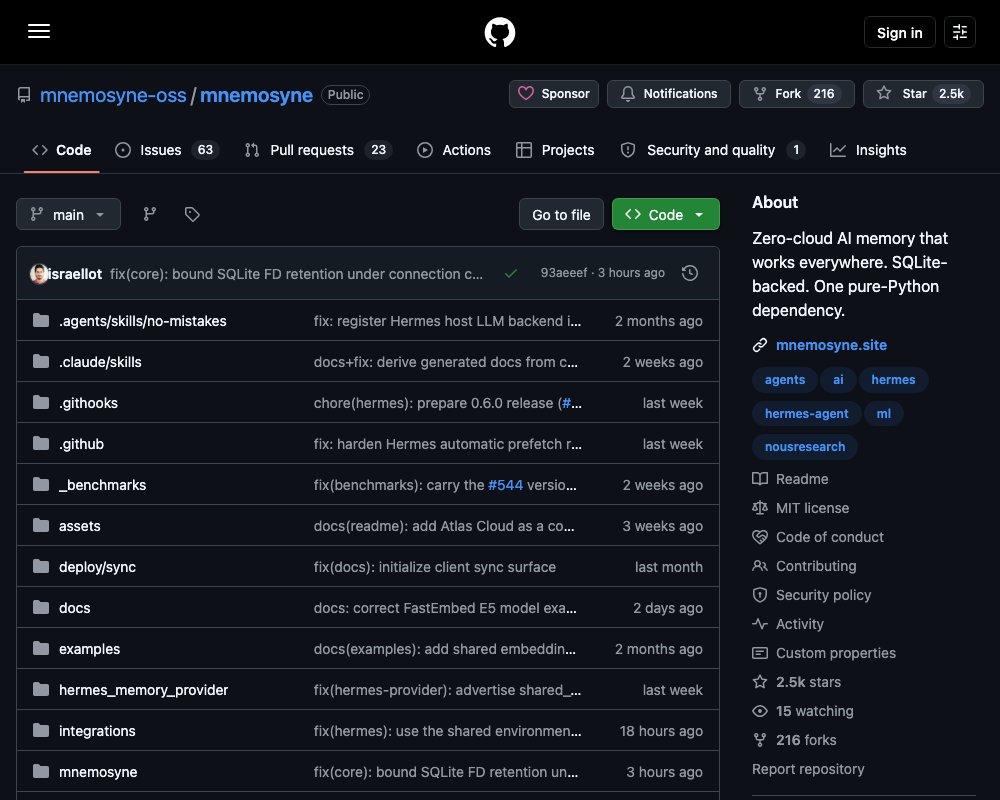Open the assets folder
This screenshot has width=1000, height=800.
point(80,526)
